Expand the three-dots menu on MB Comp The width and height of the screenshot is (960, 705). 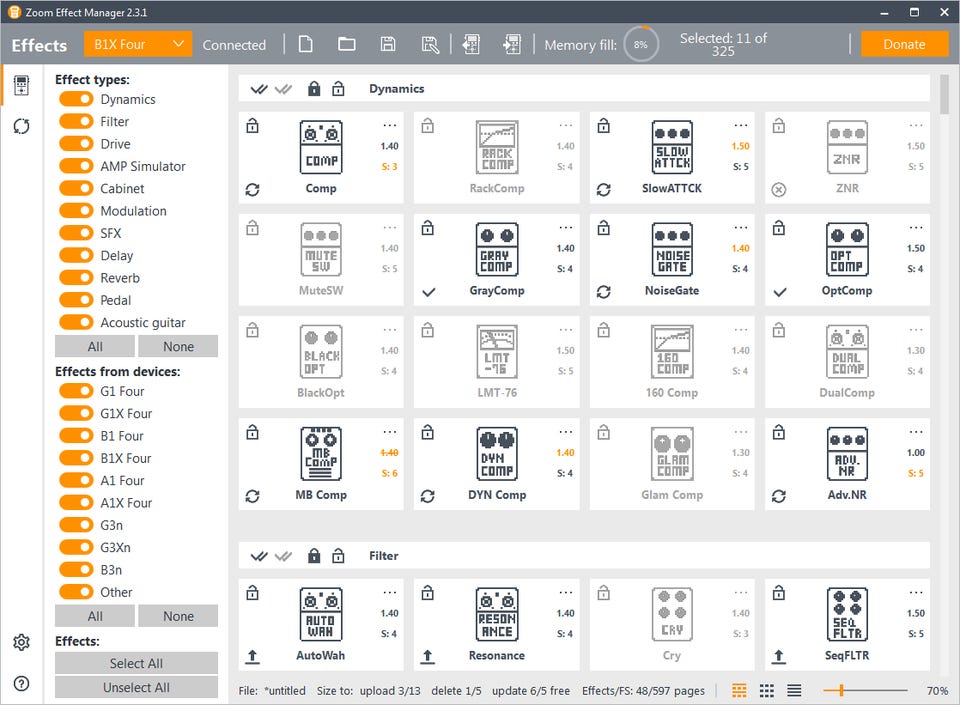pos(392,432)
